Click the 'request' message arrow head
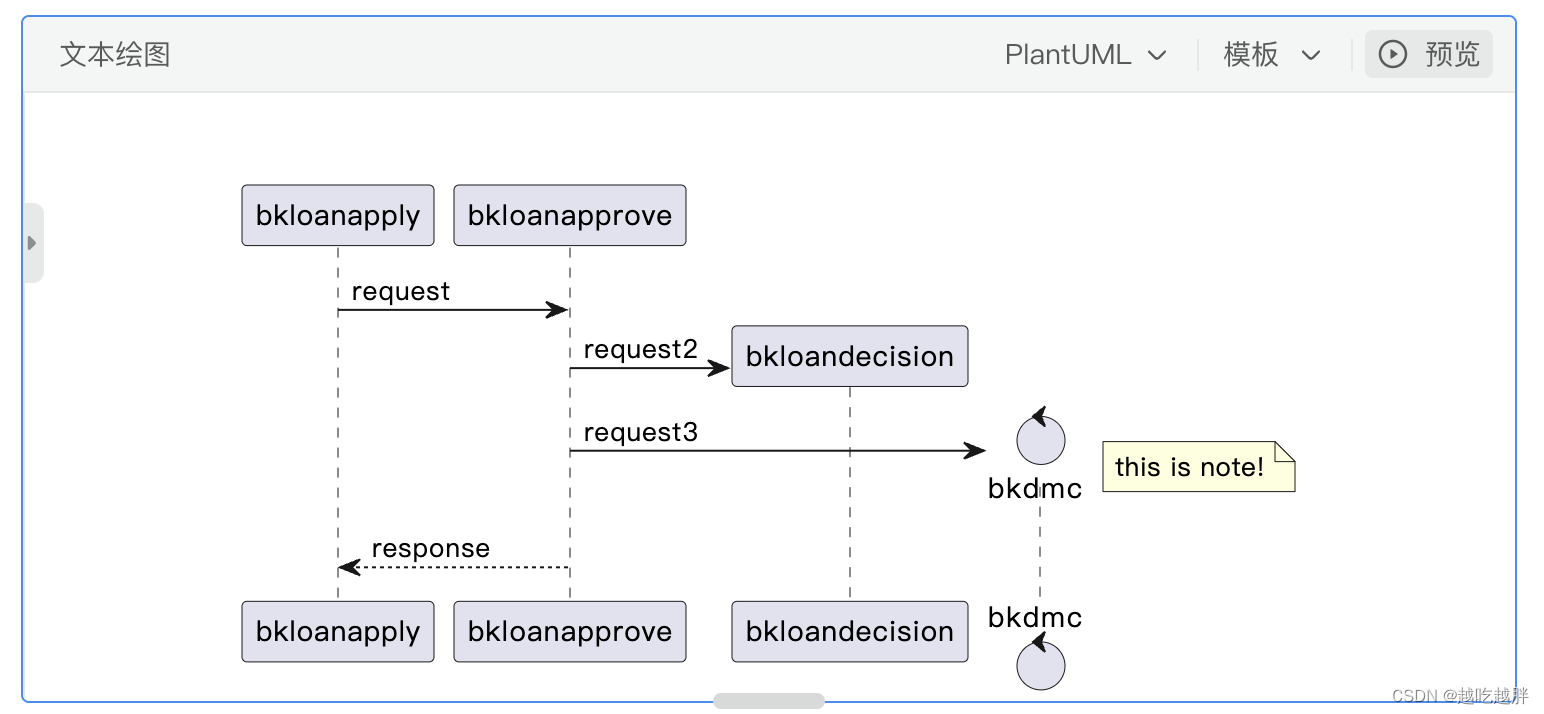 click(x=558, y=310)
